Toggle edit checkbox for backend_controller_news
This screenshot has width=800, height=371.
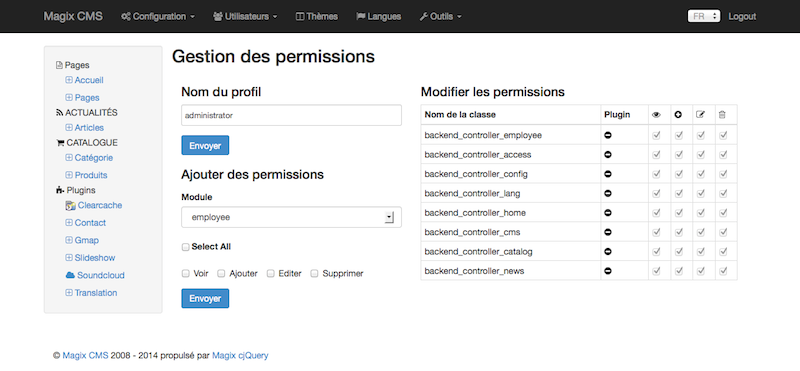point(701,271)
